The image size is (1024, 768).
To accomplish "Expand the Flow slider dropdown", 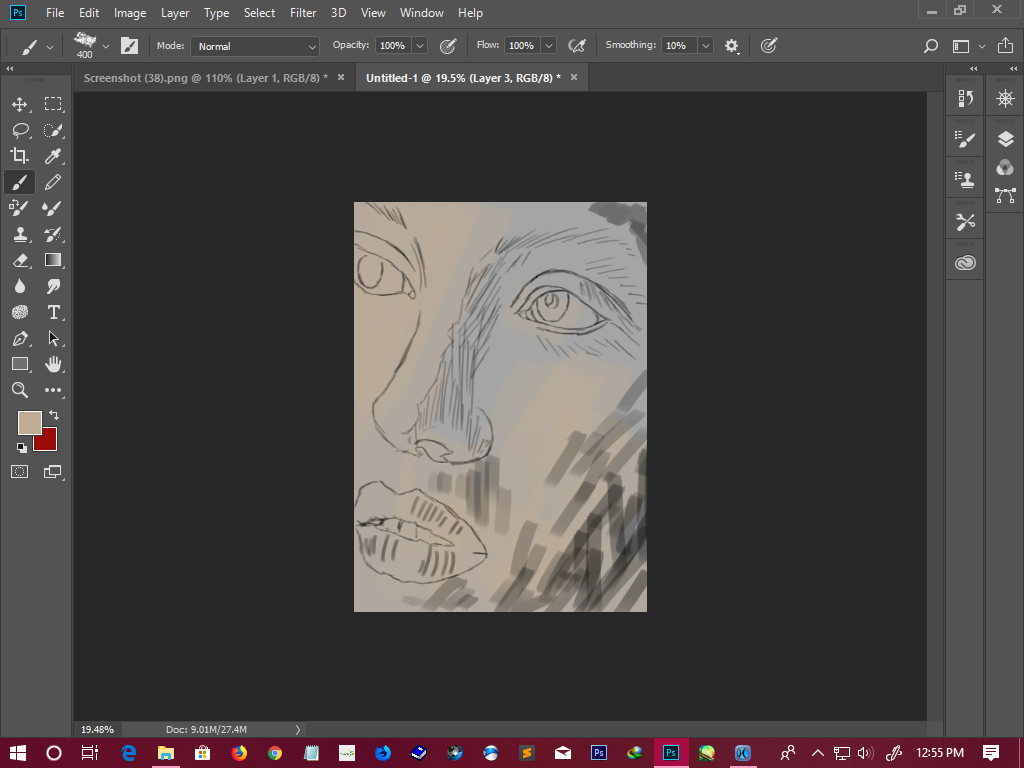I will click(x=549, y=46).
